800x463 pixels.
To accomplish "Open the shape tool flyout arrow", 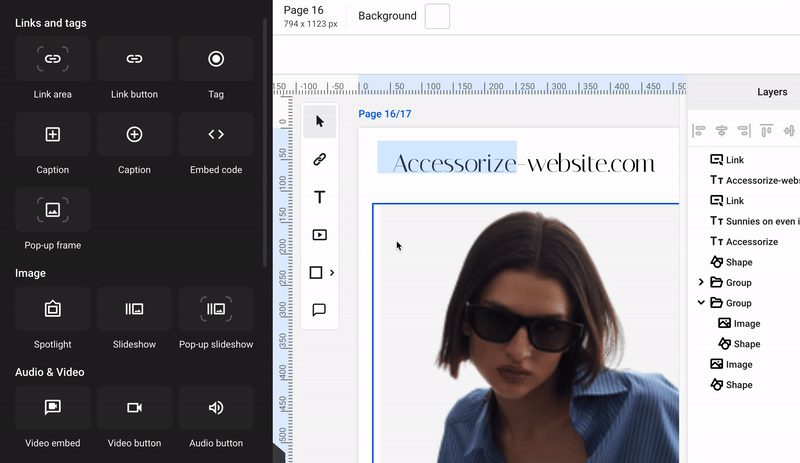I will tap(332, 273).
